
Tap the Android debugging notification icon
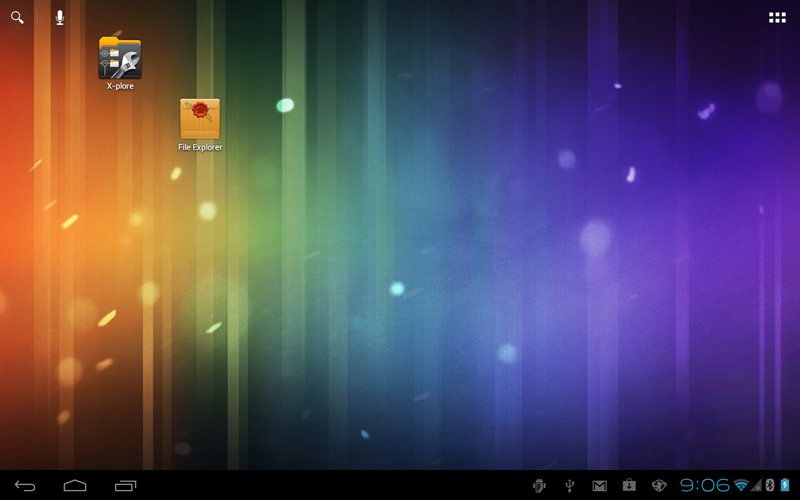[x=539, y=486]
